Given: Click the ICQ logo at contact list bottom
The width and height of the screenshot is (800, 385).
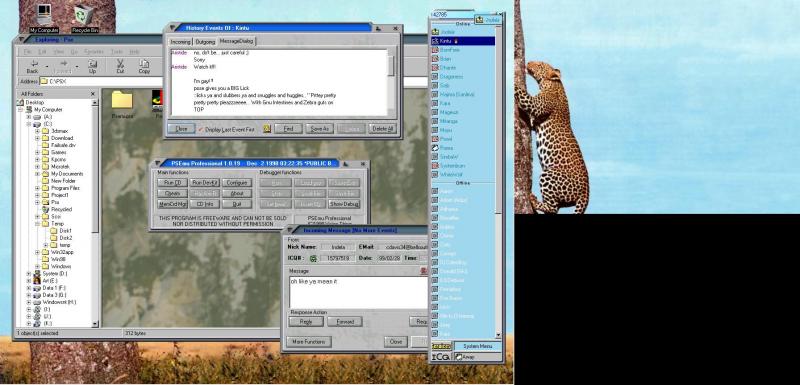Looking at the screenshot, I should [440, 357].
